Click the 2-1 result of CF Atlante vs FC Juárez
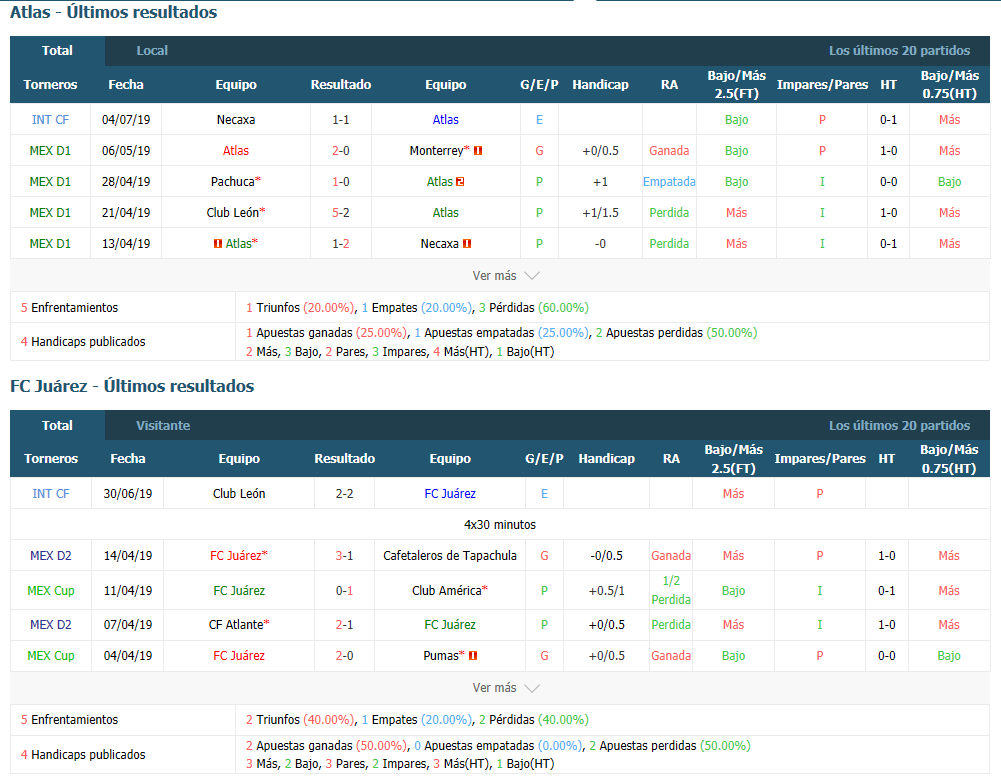Image resolution: width=1001 pixels, height=778 pixels. click(345, 625)
